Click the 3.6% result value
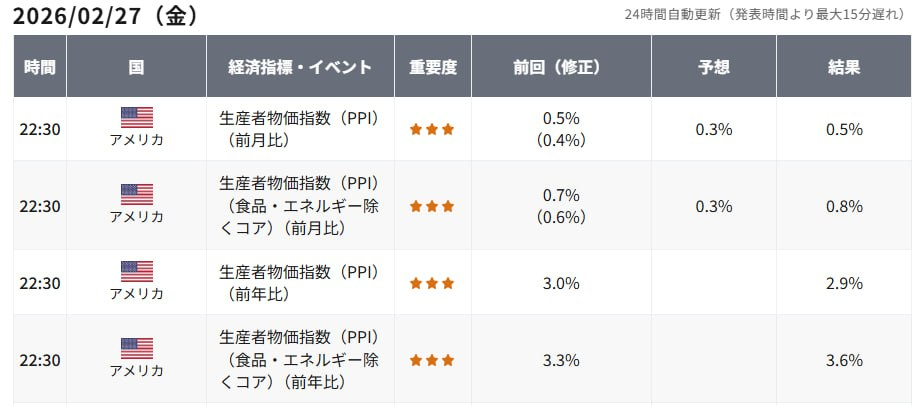 click(845, 361)
